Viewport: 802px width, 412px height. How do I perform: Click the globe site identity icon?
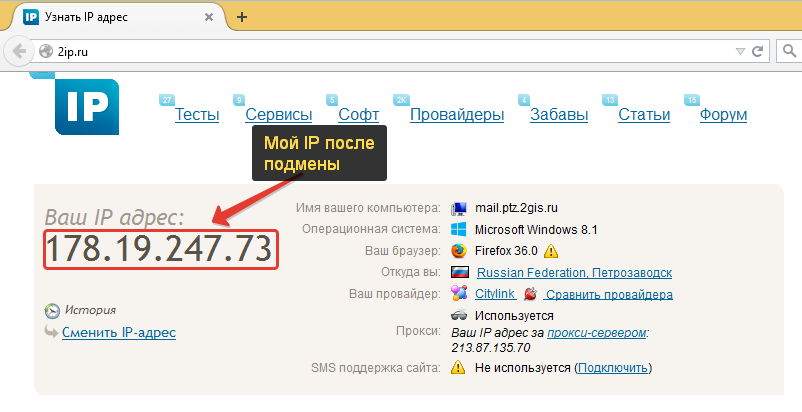[46, 51]
